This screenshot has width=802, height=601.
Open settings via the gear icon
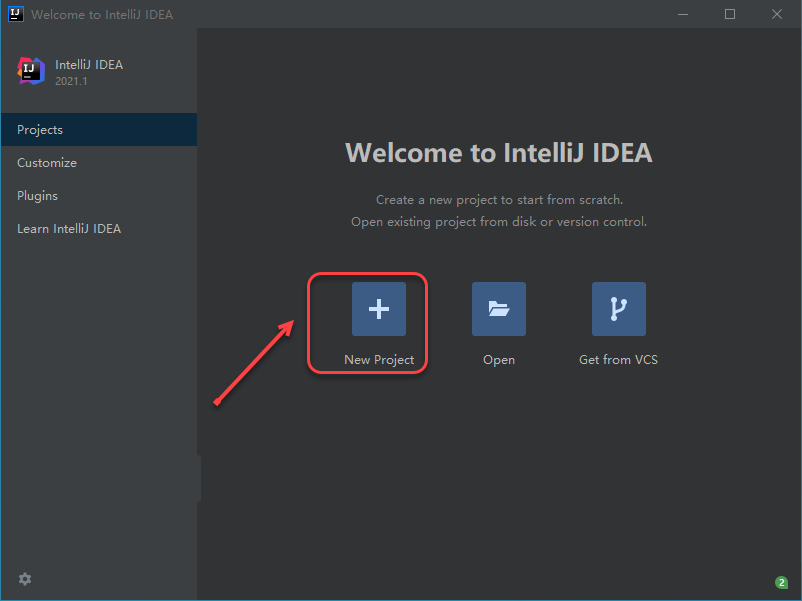[x=25, y=579]
